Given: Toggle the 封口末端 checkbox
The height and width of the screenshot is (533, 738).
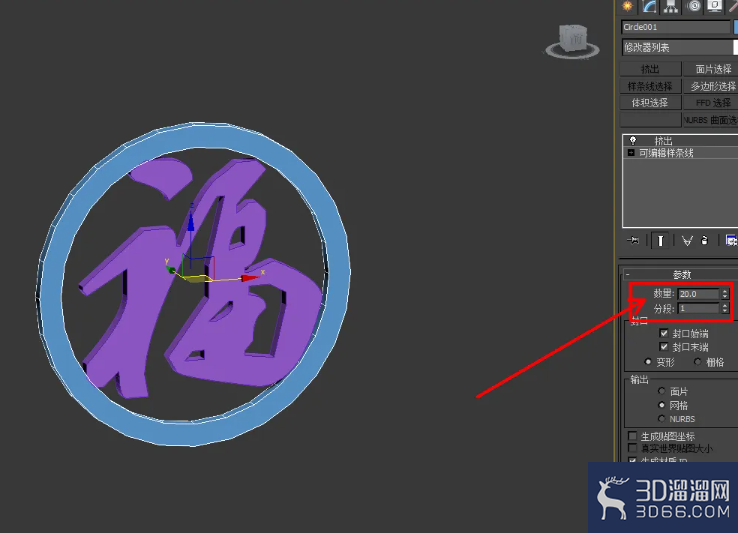Looking at the screenshot, I should click(x=664, y=347).
